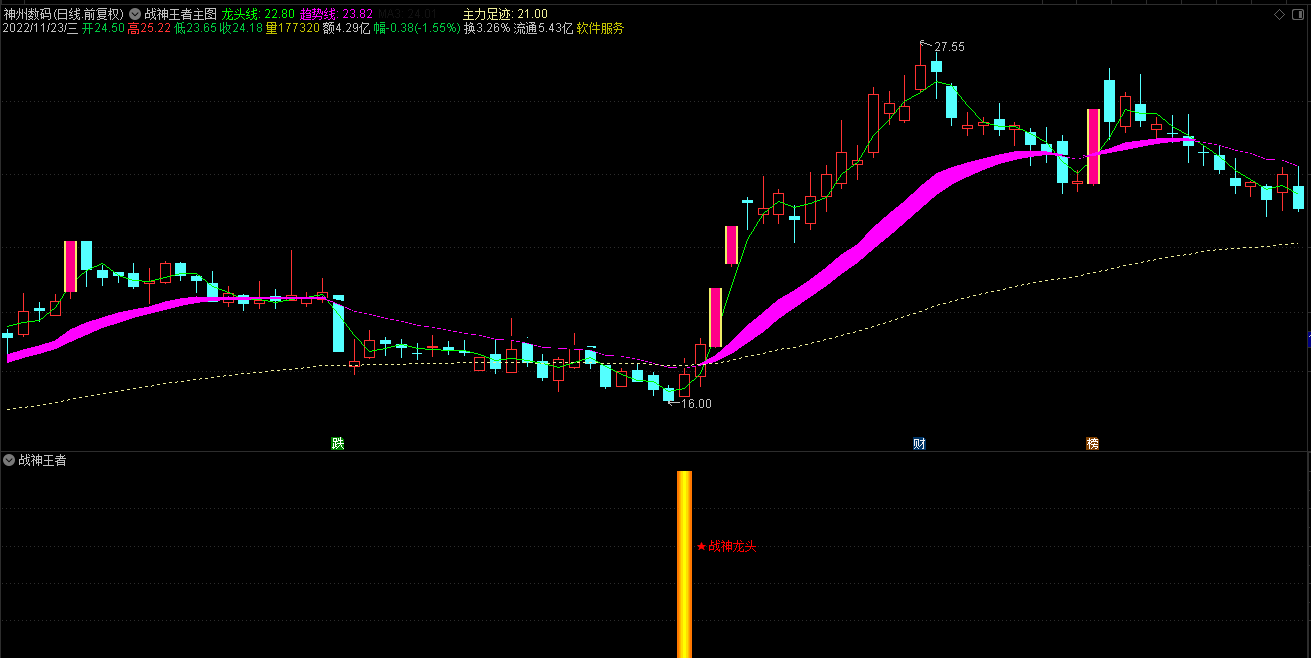Click the 神州数码 stock title
Screen dimensions: 1311x658
pyautogui.click(x=28, y=14)
